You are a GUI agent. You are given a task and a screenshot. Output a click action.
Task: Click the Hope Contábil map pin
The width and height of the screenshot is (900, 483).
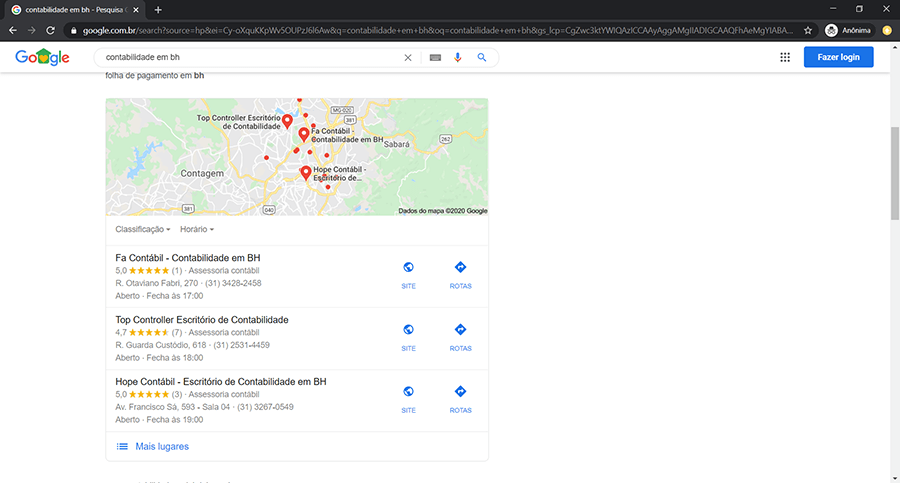pyautogui.click(x=306, y=173)
